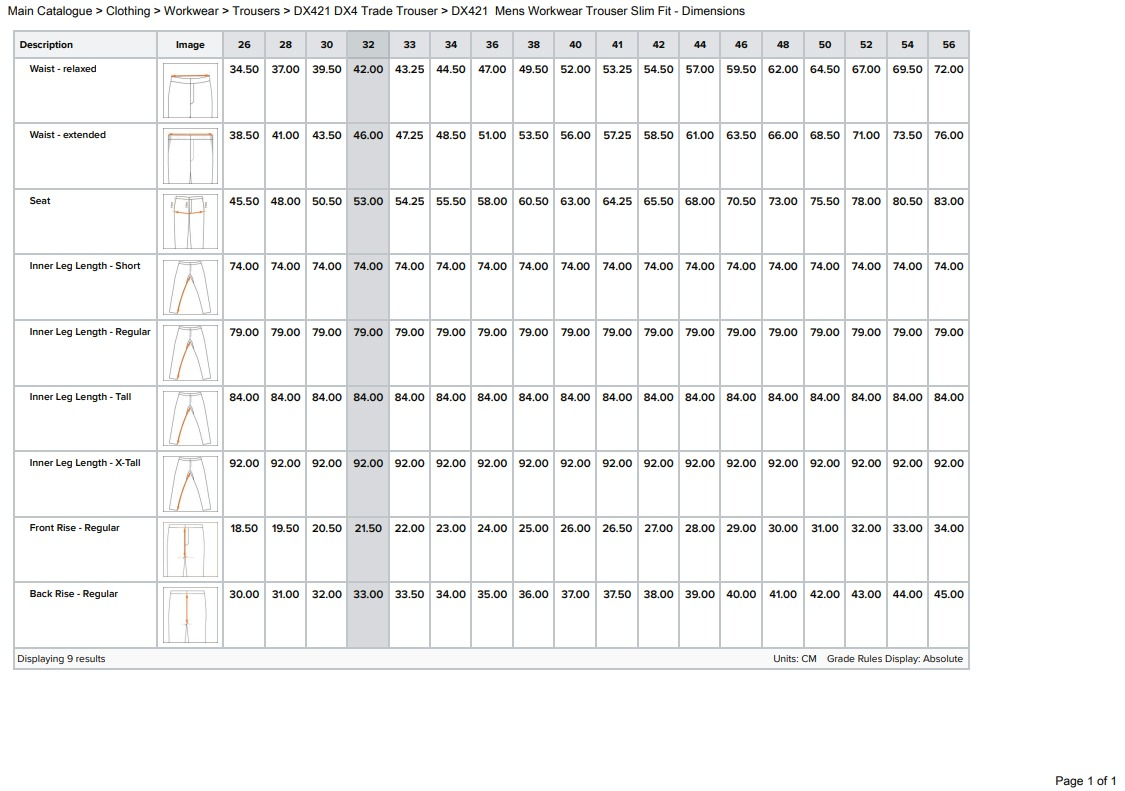This screenshot has height=791, width=1125.
Task: Open the Seat measurement diagram image
Action: click(x=190, y=222)
